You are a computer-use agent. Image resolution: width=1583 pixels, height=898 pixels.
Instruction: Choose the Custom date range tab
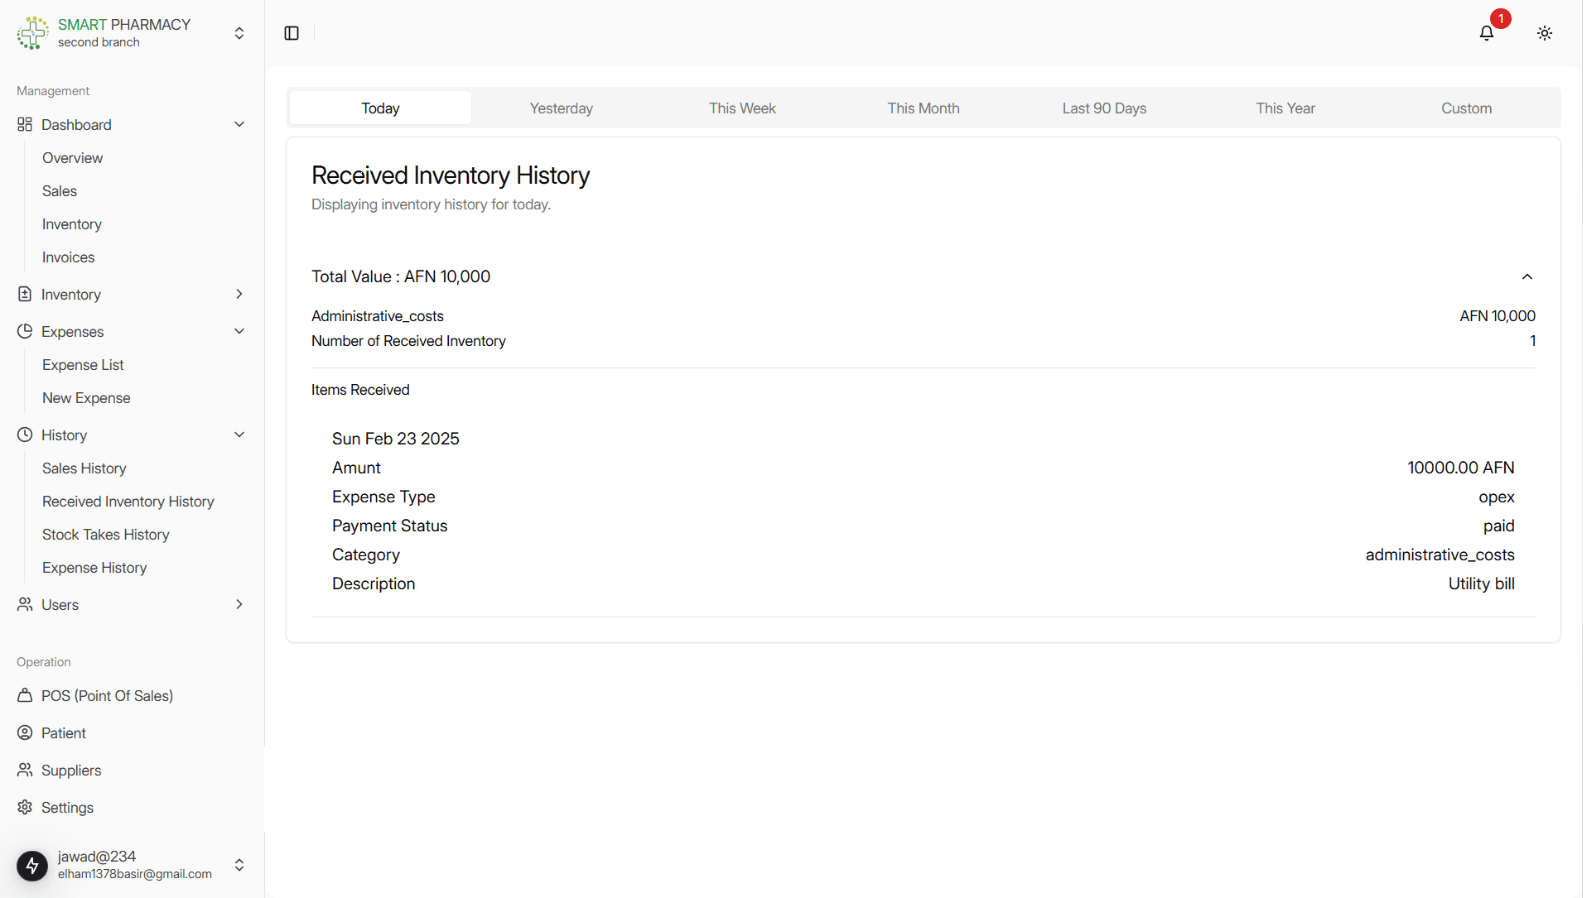click(1466, 108)
